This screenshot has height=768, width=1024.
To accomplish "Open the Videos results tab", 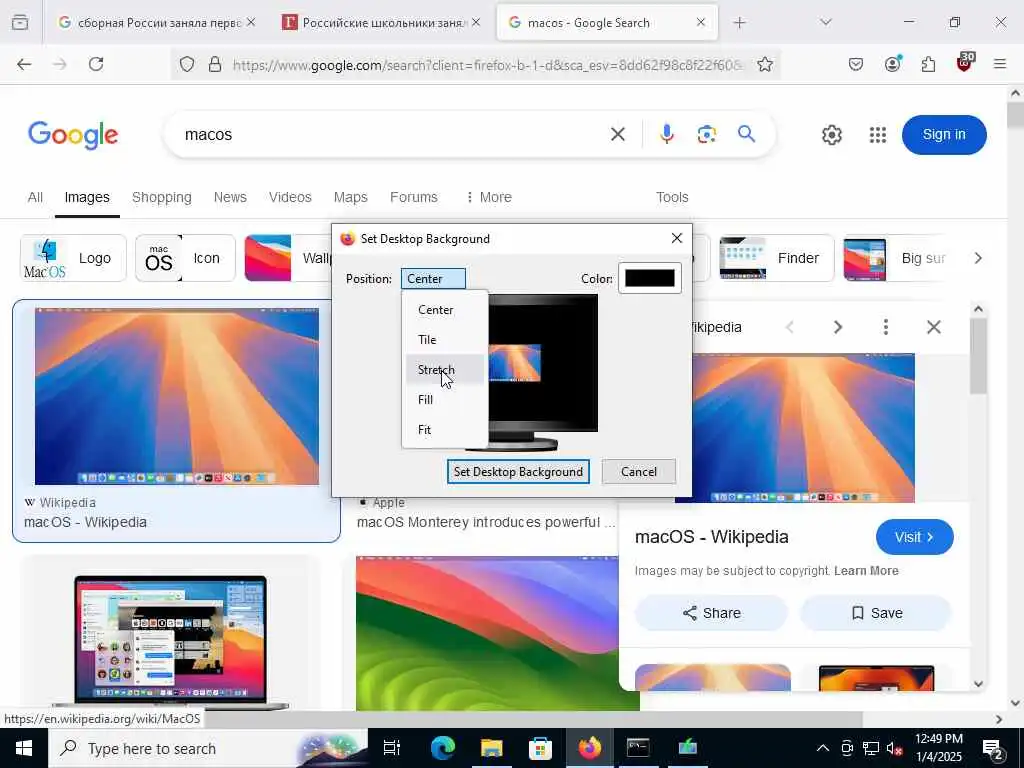I will [x=290, y=197].
